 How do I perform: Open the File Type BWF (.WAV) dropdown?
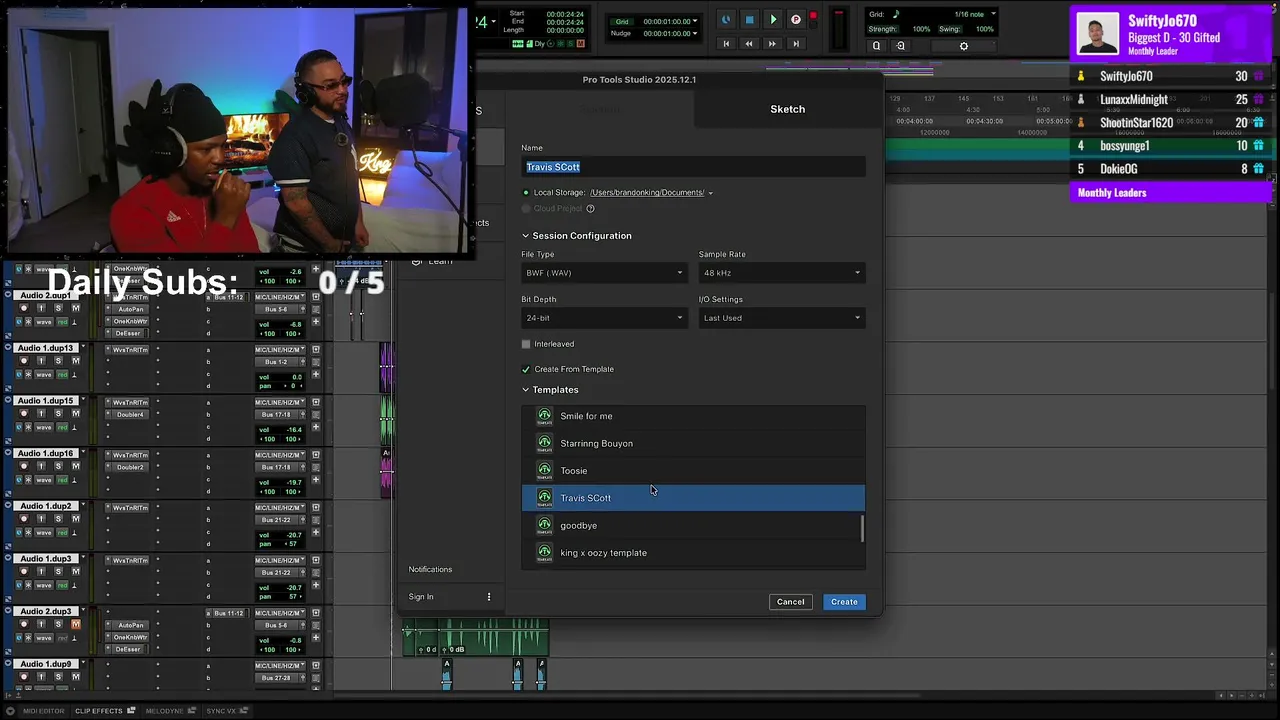[604, 273]
